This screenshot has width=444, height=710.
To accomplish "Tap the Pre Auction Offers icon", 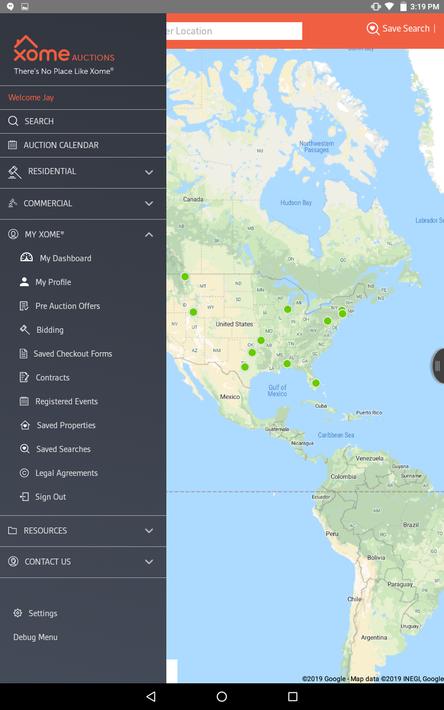I will point(24,306).
